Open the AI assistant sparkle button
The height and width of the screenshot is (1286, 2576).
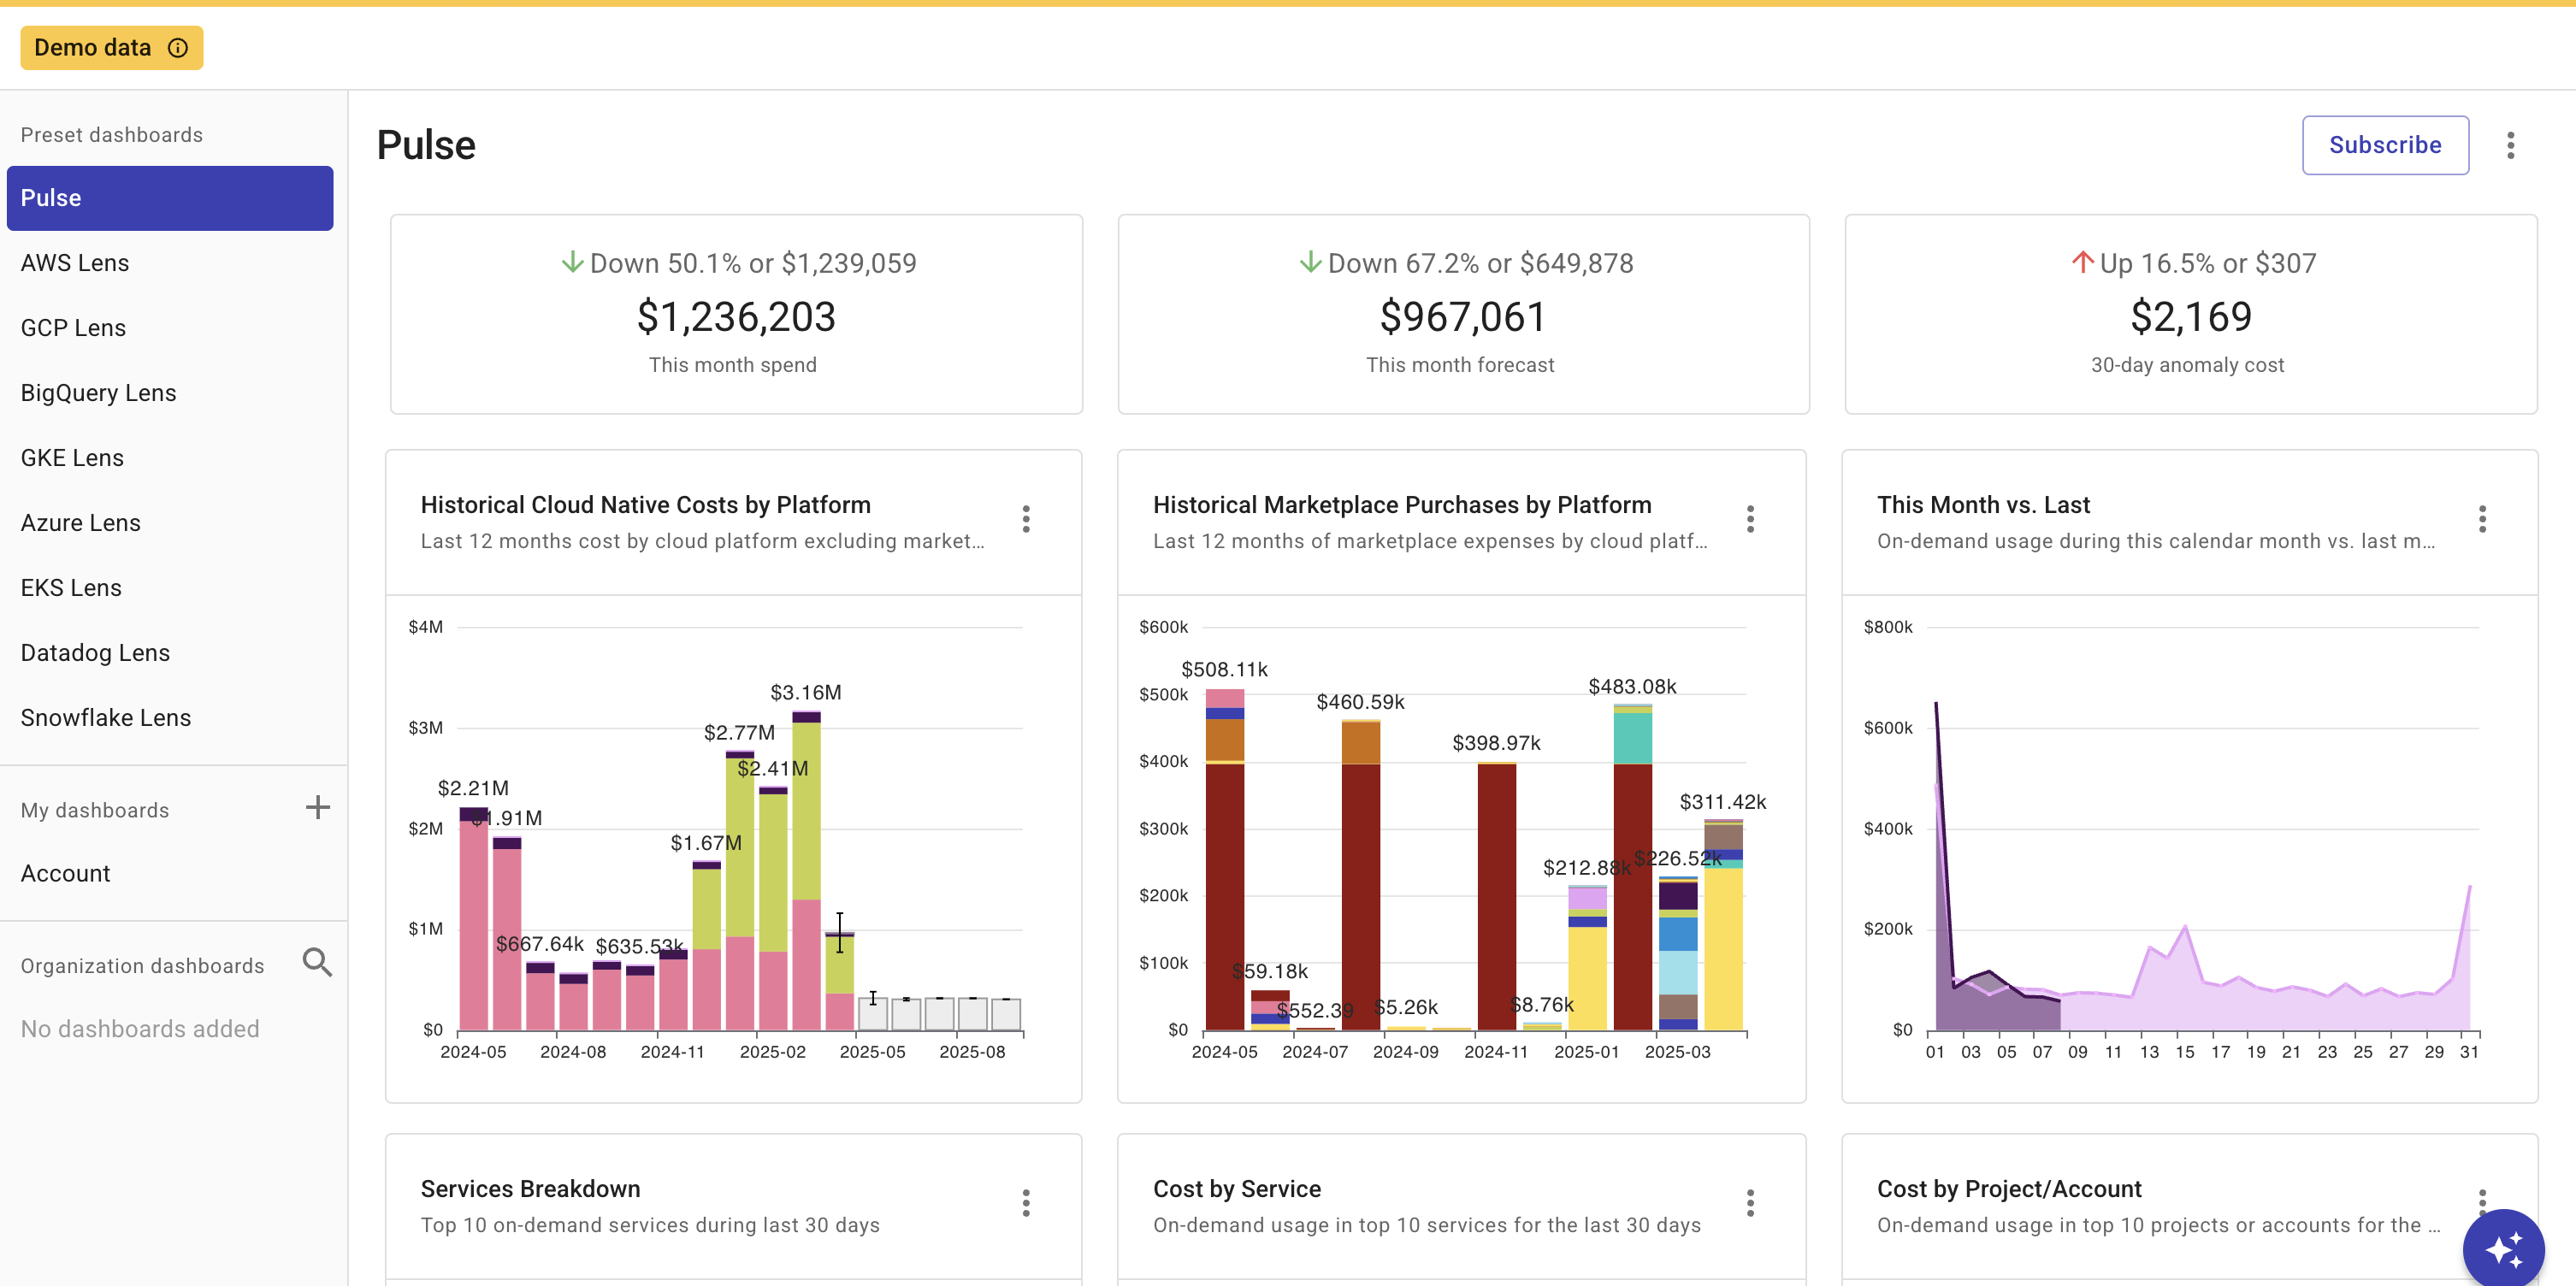(2503, 1248)
